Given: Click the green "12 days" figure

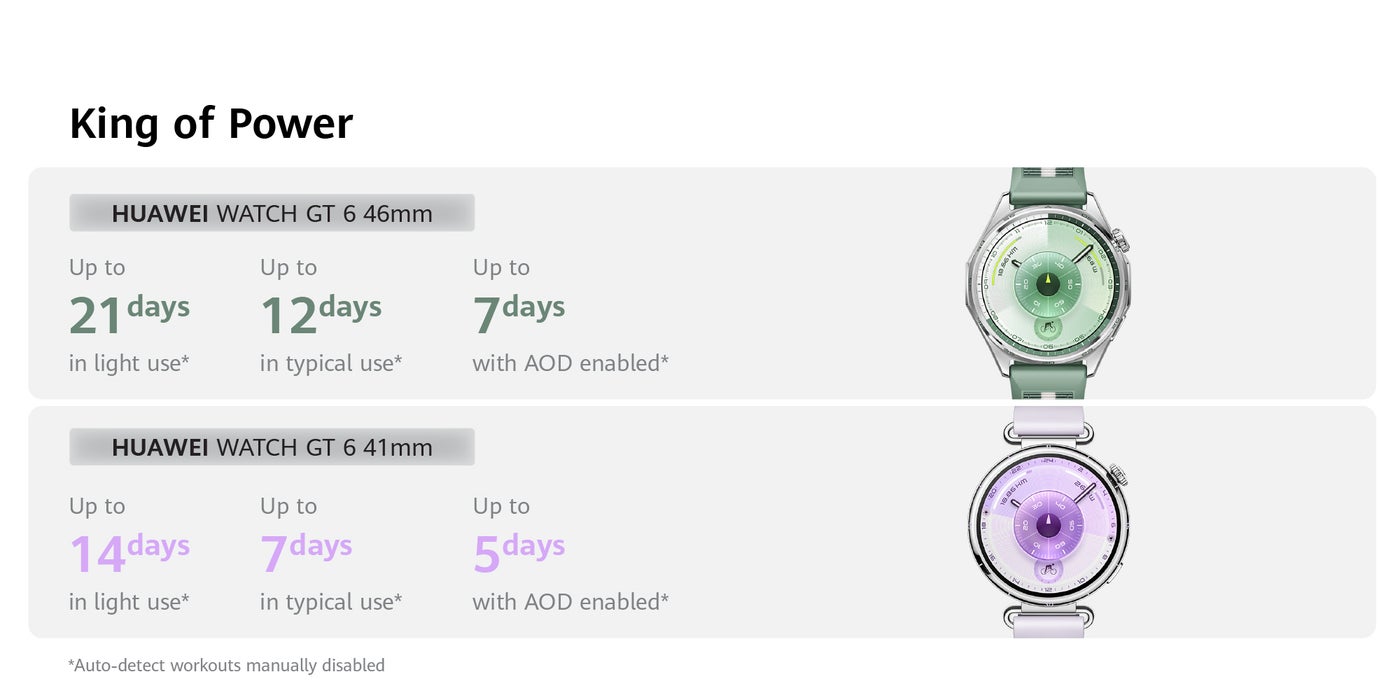Looking at the screenshot, I should (320, 313).
